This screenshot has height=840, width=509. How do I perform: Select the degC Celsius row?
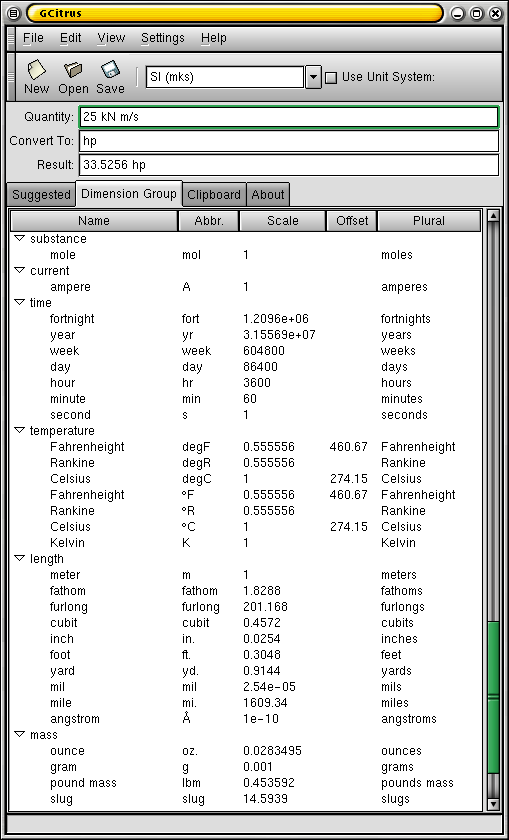245,478
